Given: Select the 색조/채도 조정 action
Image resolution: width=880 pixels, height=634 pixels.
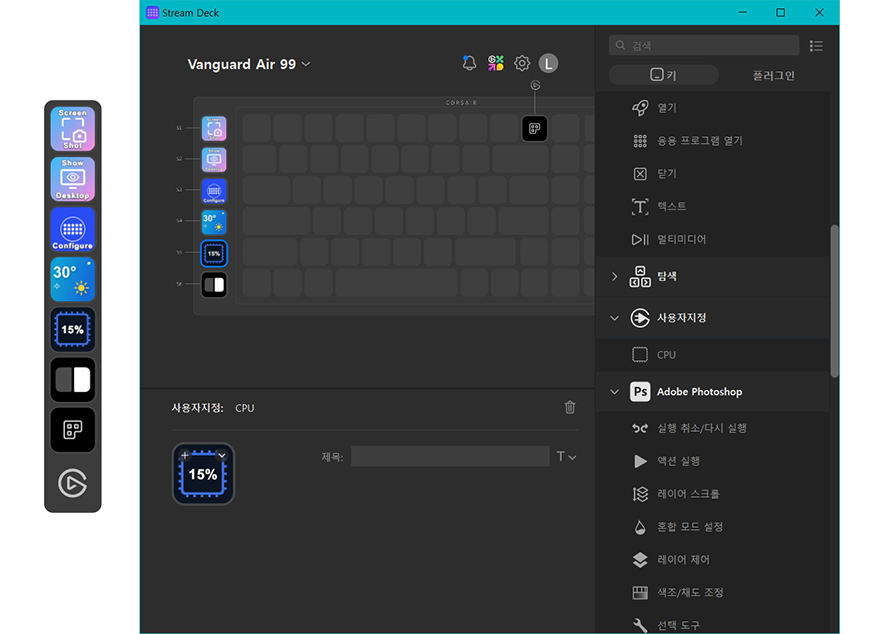Looking at the screenshot, I should (x=713, y=593).
